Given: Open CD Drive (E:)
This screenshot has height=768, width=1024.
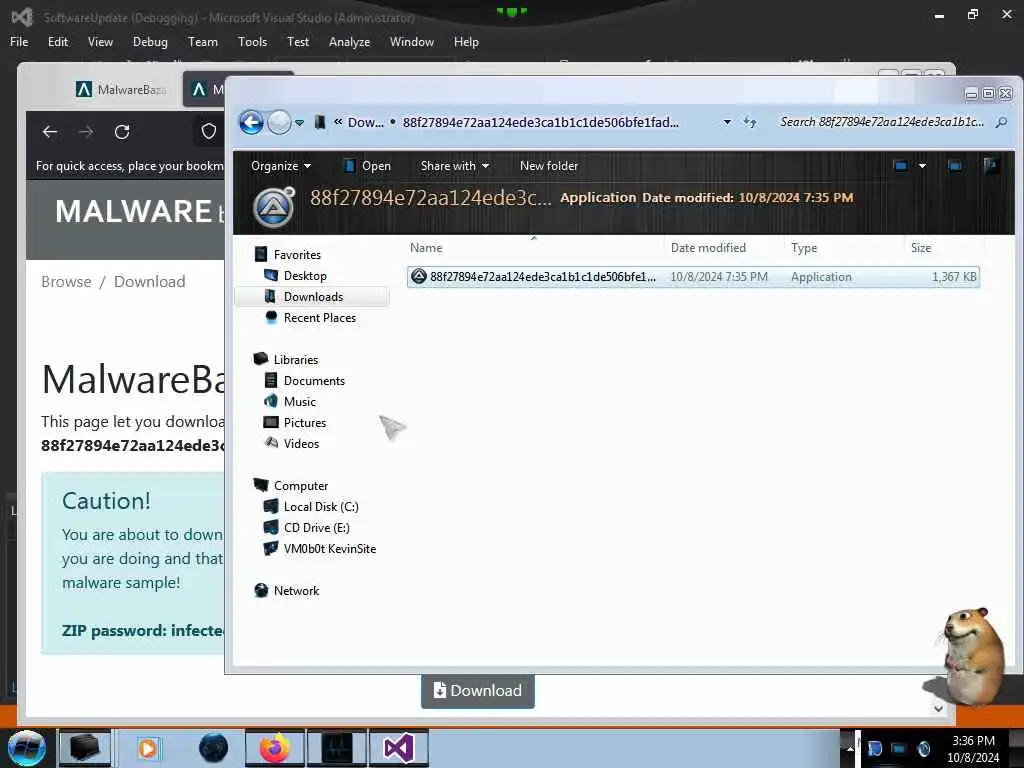Looking at the screenshot, I should (316, 528).
